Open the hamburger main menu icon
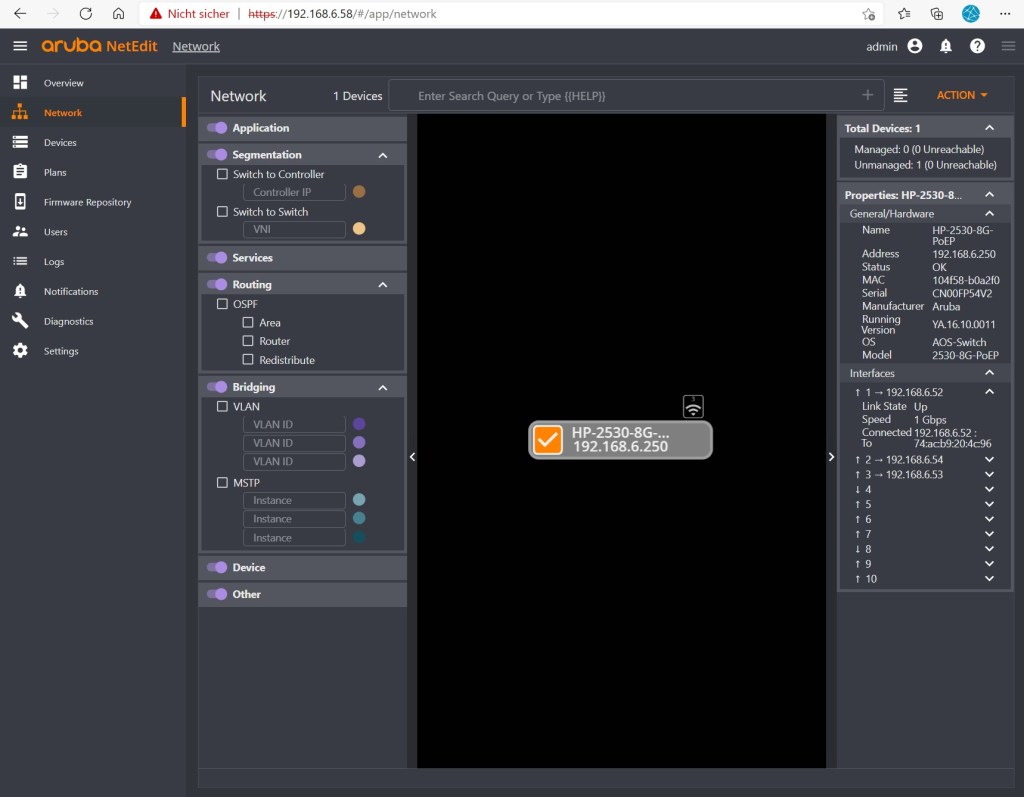The height and width of the screenshot is (797, 1024). click(x=20, y=46)
